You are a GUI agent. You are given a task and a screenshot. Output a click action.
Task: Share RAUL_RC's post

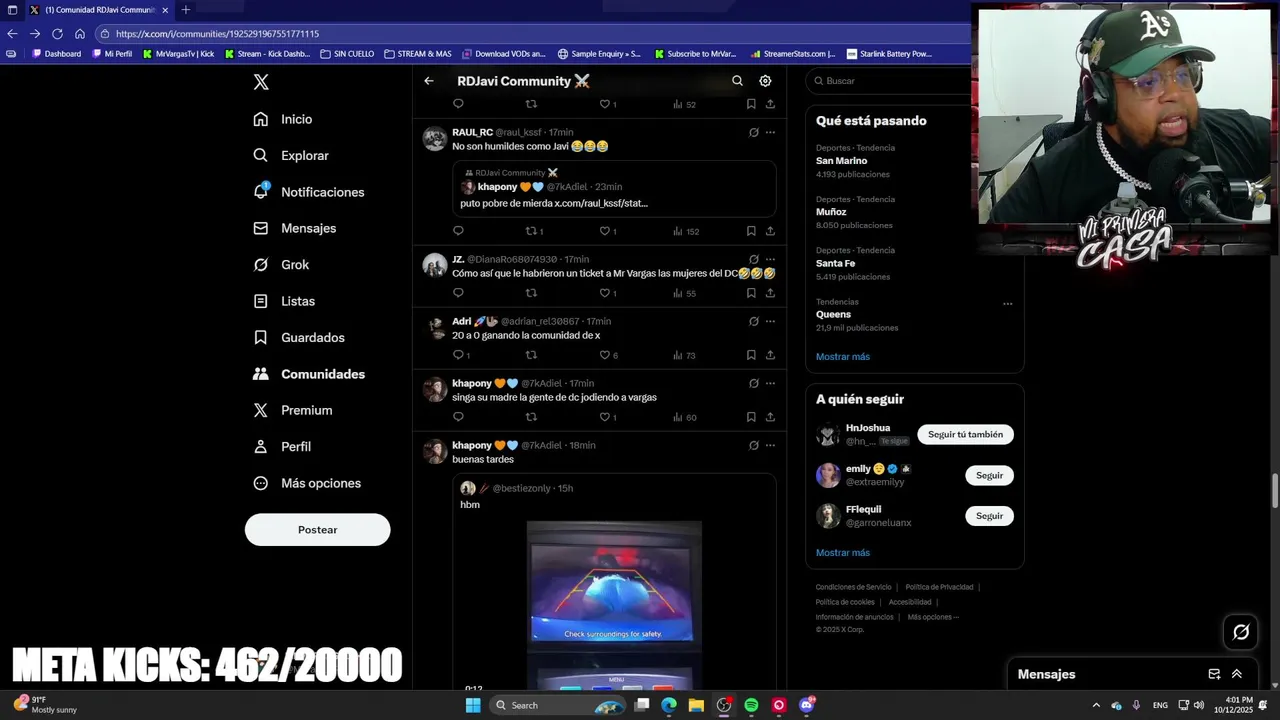(x=770, y=231)
